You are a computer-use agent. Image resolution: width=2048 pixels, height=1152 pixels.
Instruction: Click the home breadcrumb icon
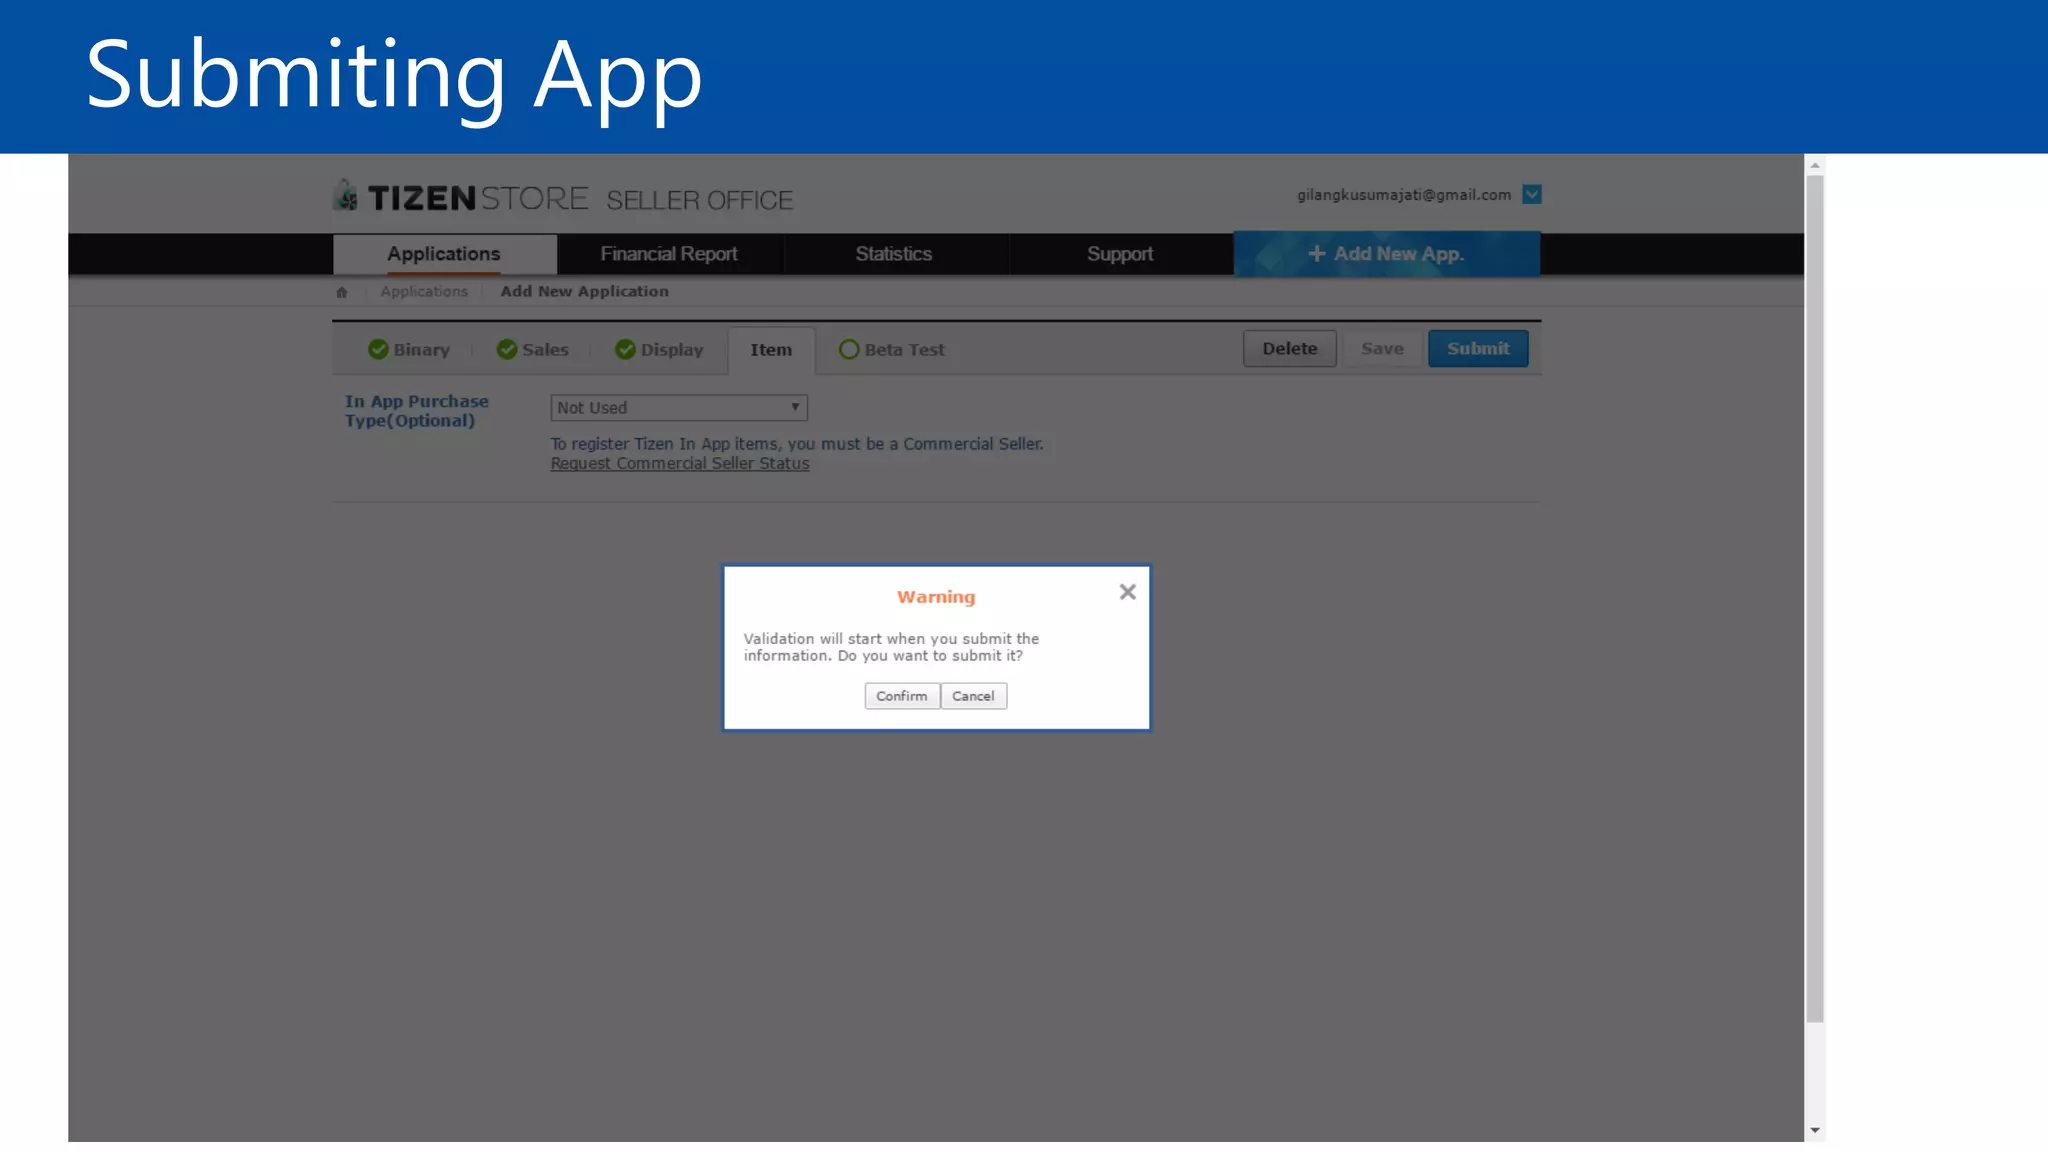pyautogui.click(x=342, y=292)
